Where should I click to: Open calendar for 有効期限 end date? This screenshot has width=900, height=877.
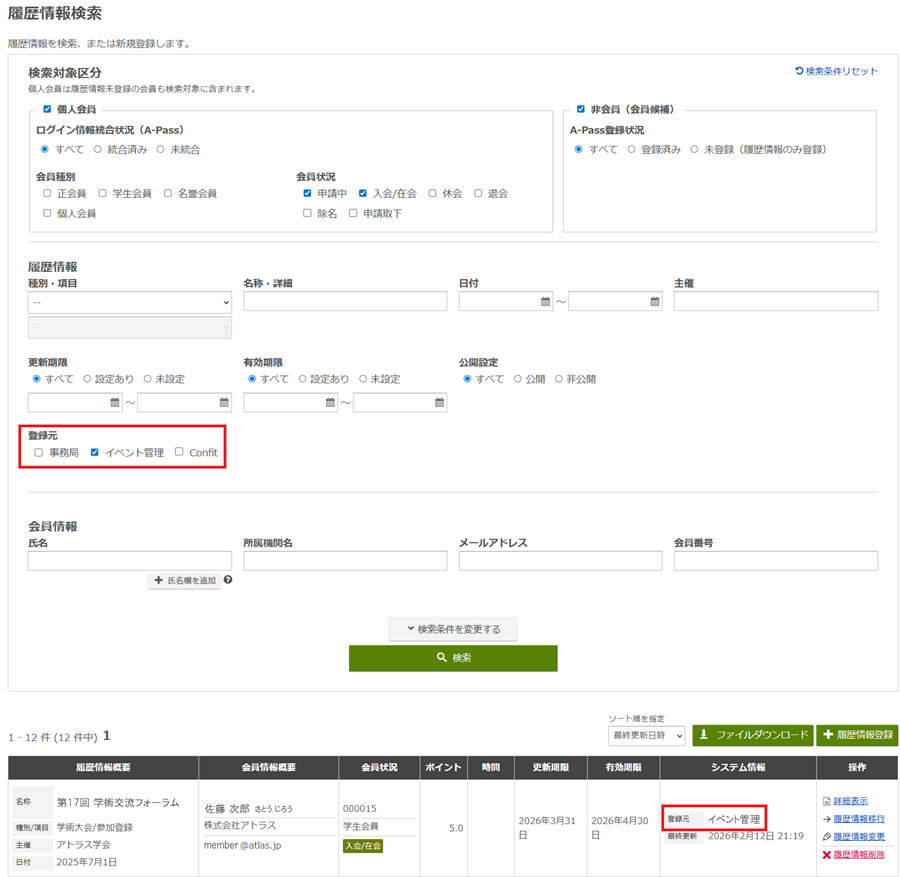[x=440, y=403]
